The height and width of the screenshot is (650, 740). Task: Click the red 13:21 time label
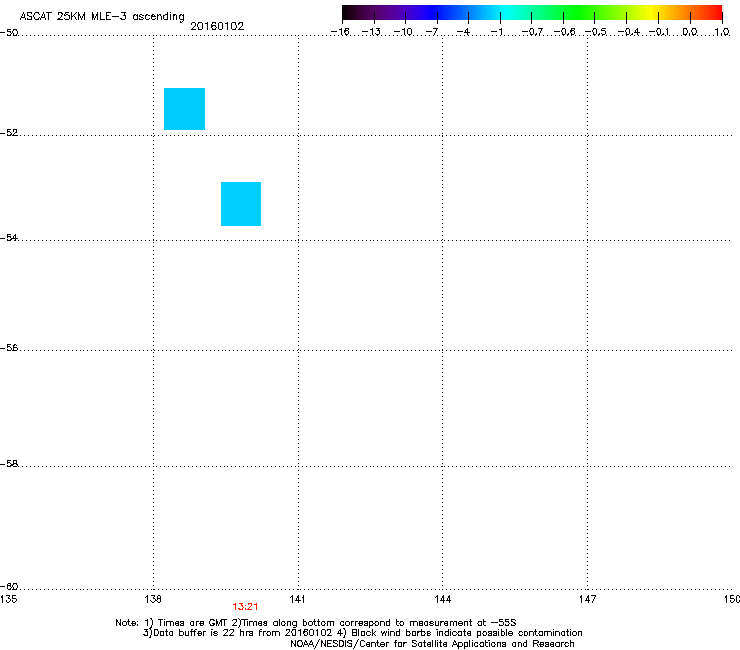click(245, 607)
